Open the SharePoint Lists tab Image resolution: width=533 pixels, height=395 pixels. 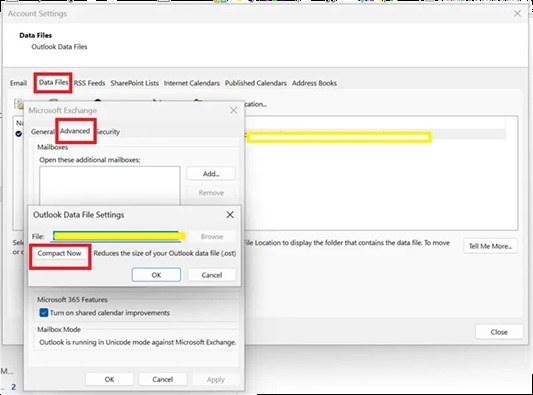pyautogui.click(x=135, y=83)
